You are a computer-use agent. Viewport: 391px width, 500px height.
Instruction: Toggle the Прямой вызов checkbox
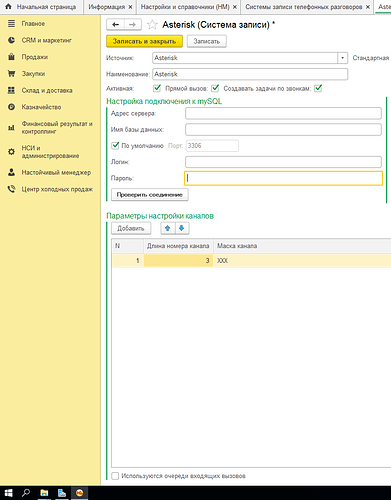click(x=215, y=88)
